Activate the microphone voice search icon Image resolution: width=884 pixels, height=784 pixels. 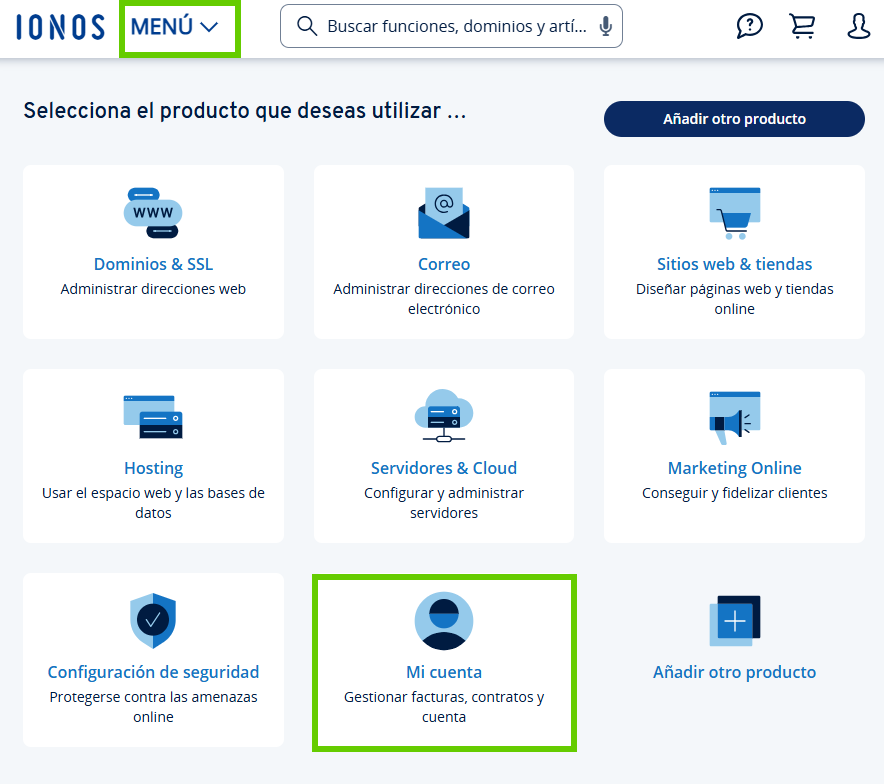[x=605, y=26]
